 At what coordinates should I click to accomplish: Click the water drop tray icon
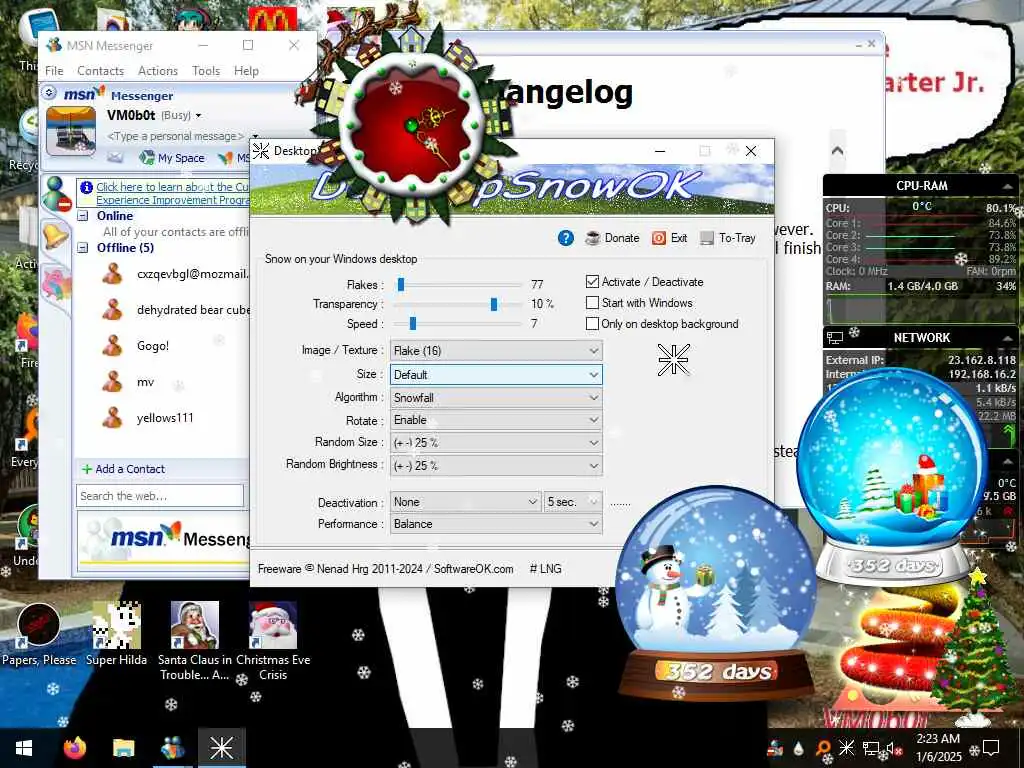[x=798, y=748]
